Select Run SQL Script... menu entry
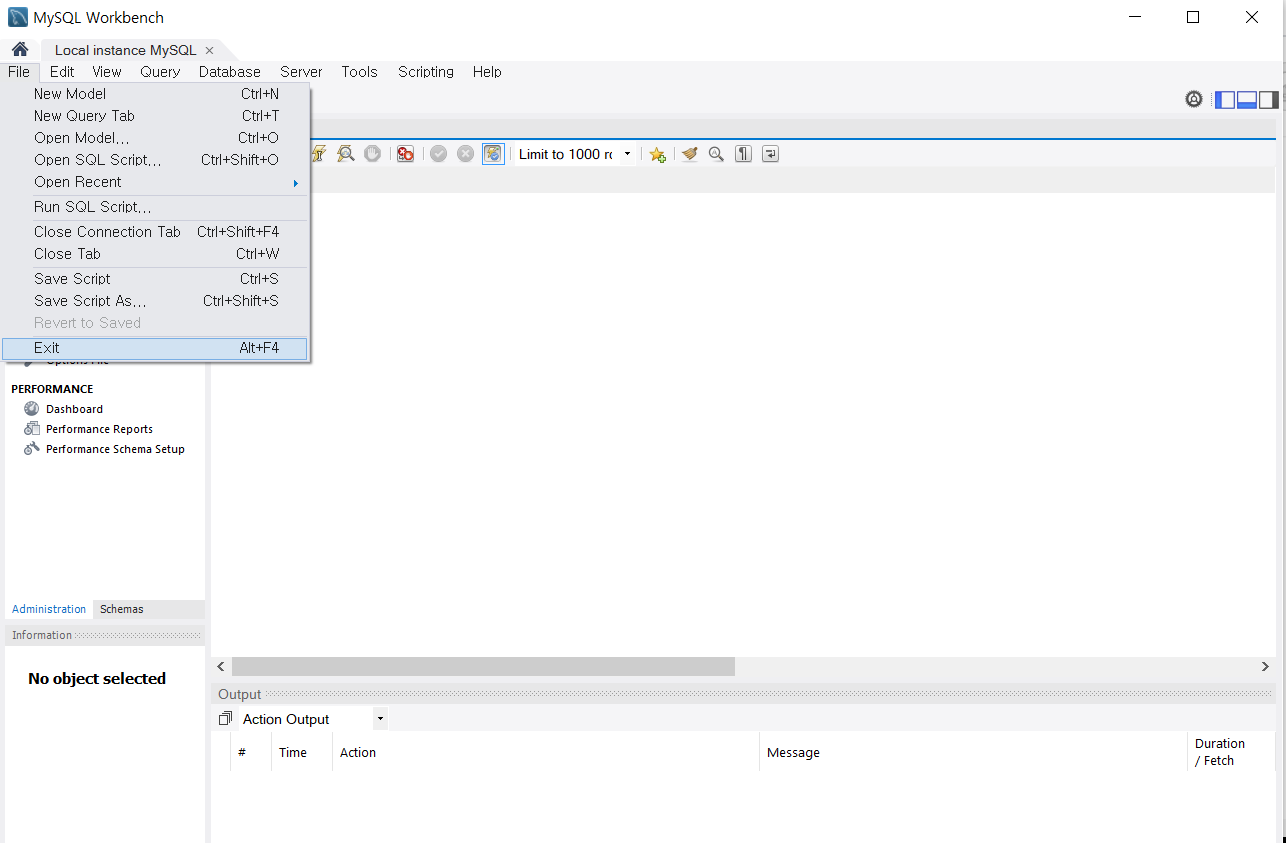The width and height of the screenshot is (1286, 843). pyautogui.click(x=156, y=207)
